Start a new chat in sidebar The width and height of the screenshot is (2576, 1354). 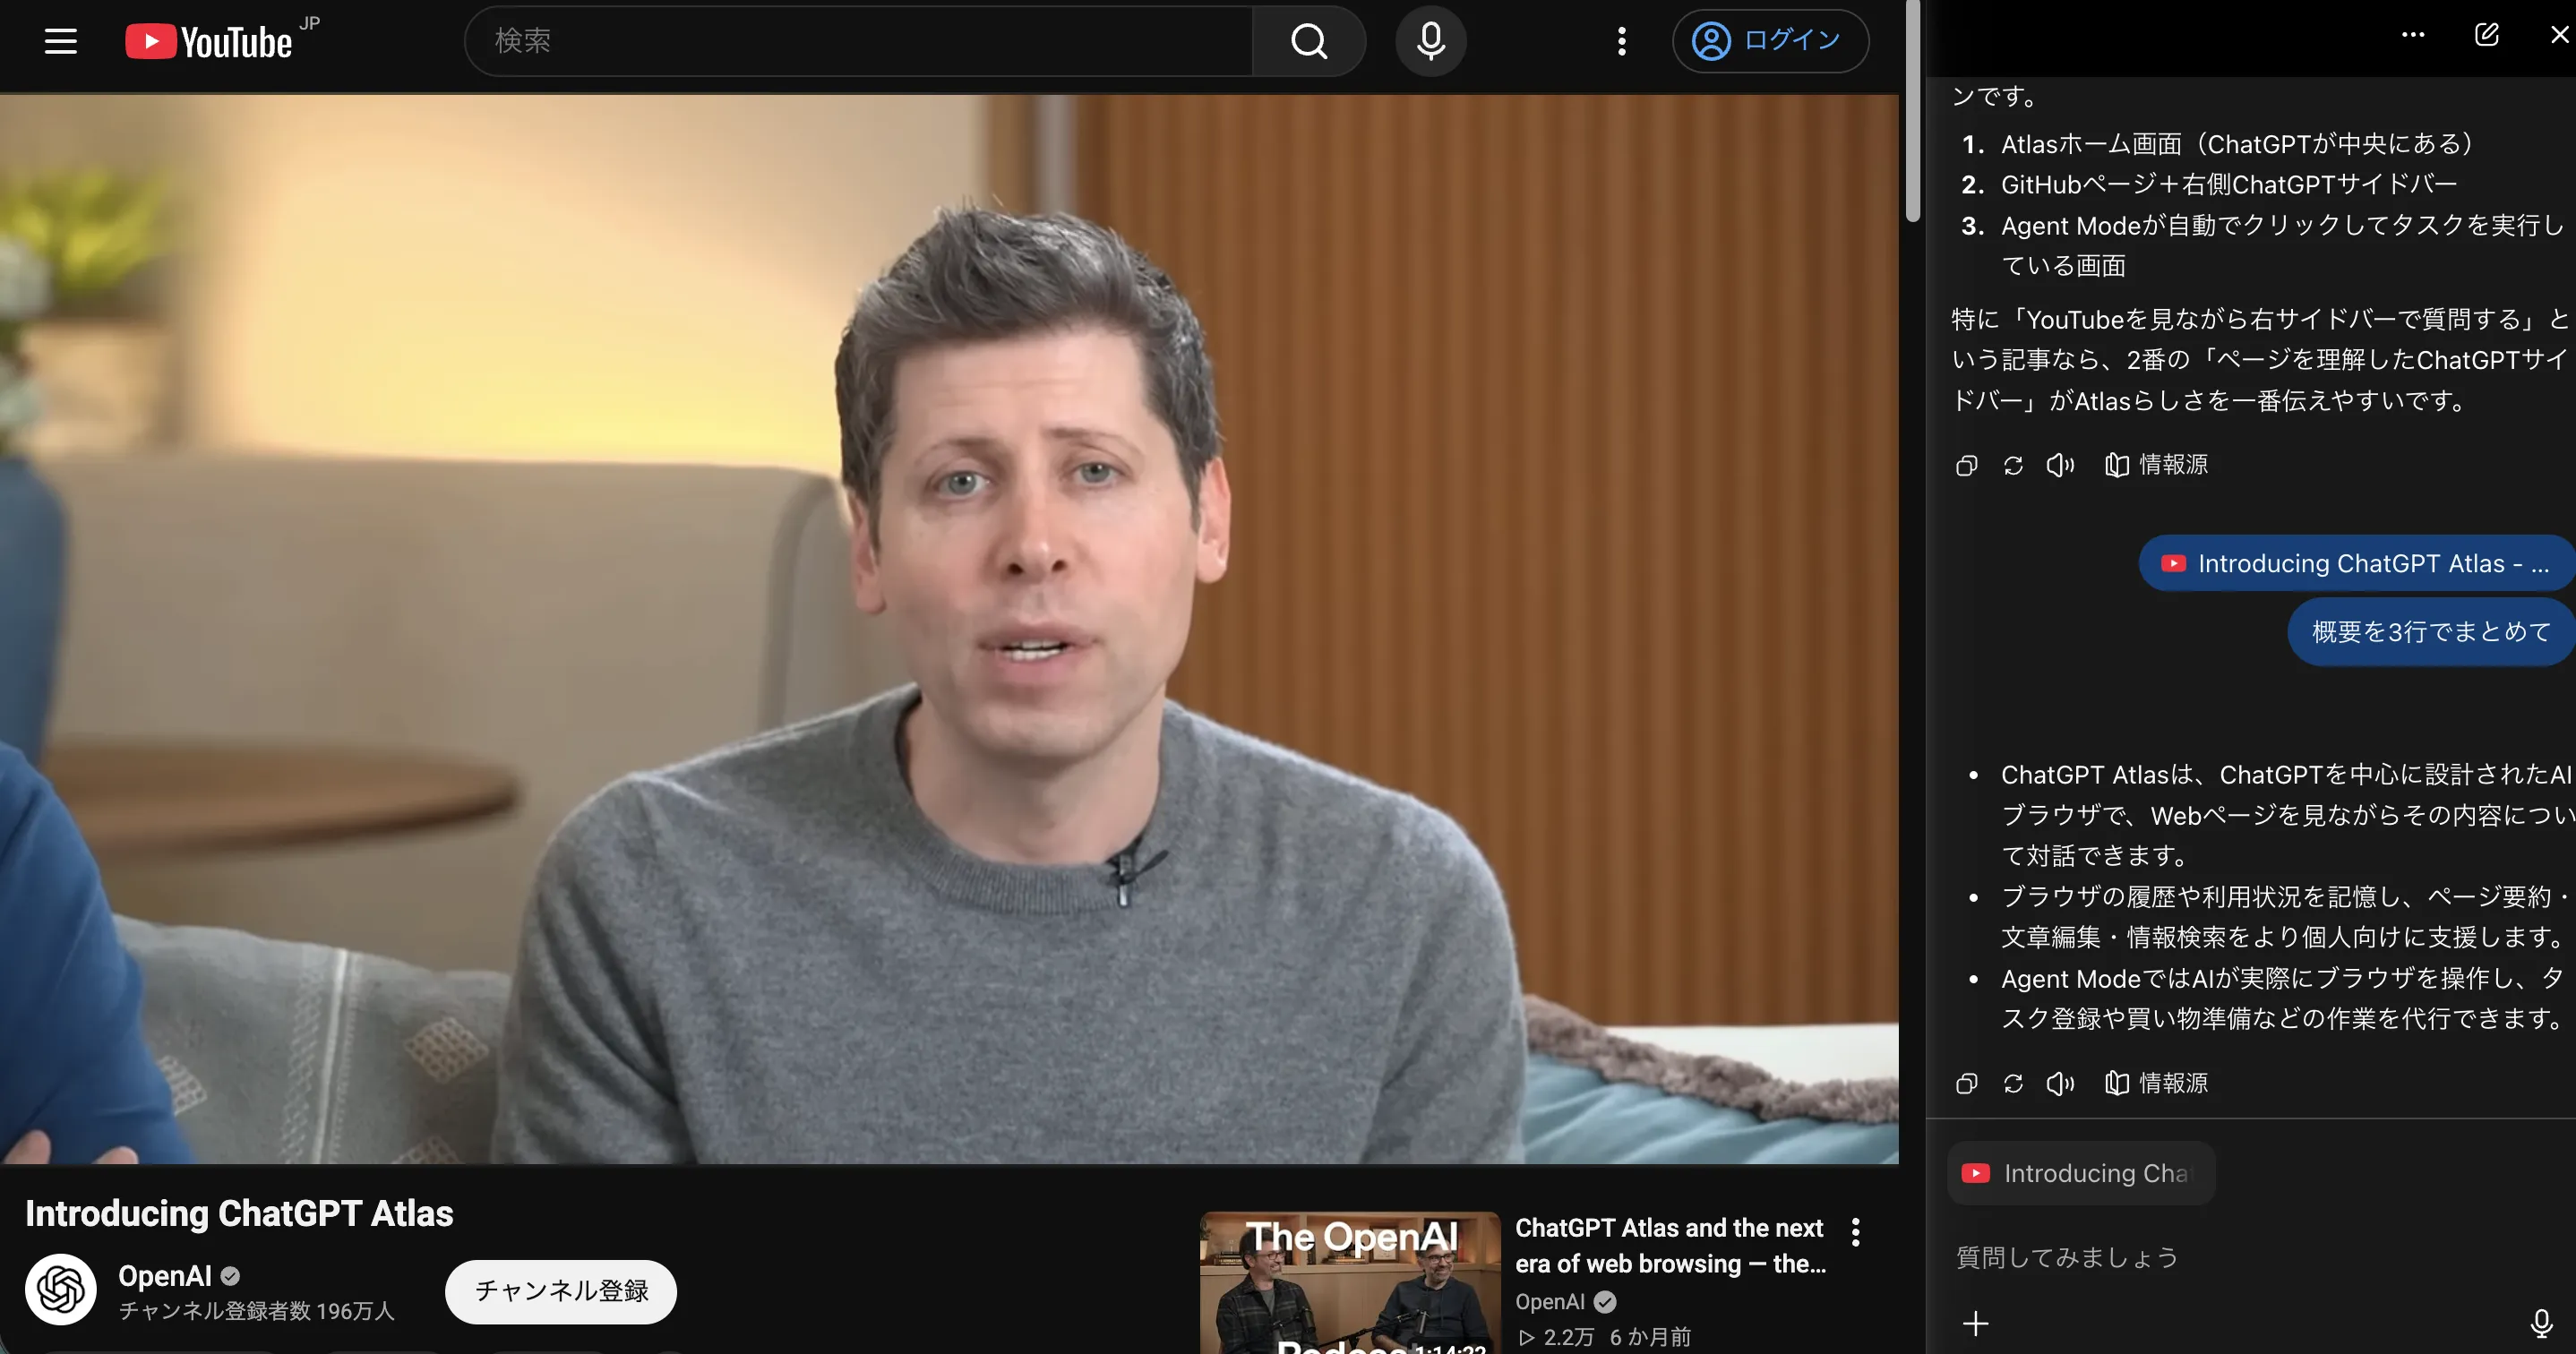click(2487, 35)
